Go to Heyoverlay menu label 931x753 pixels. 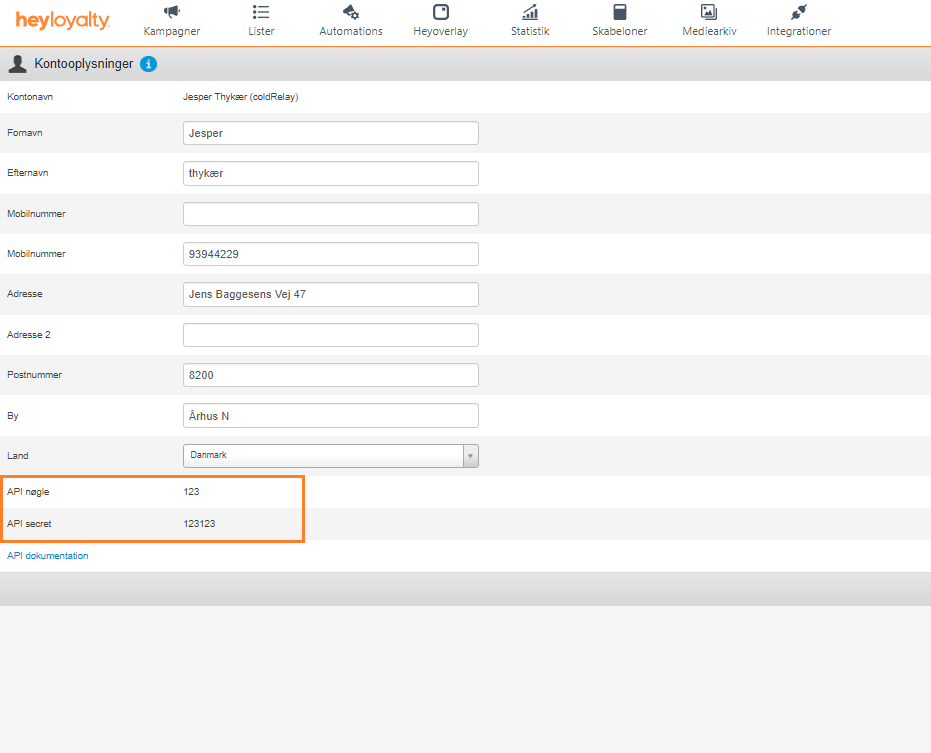[441, 31]
